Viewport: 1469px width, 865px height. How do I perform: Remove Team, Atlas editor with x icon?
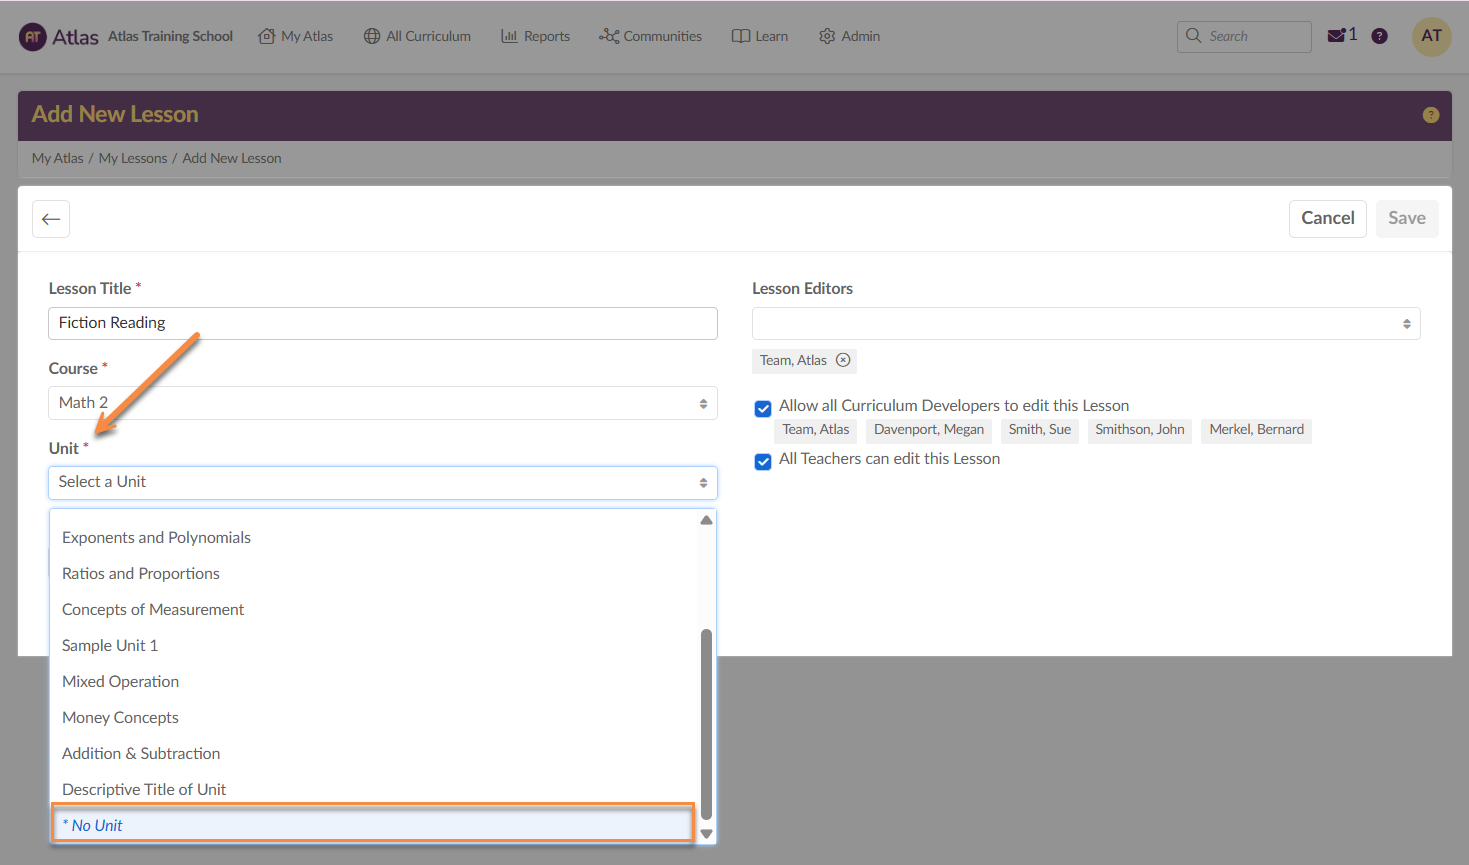coord(843,360)
